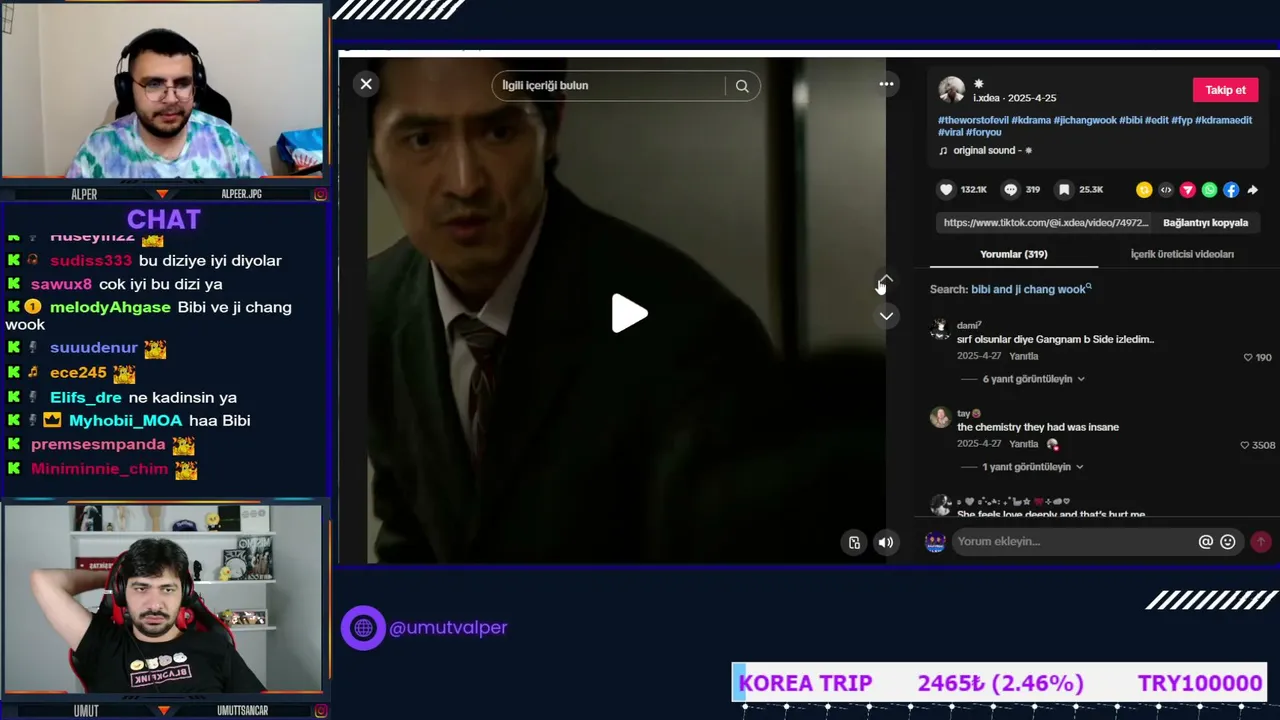This screenshot has width=1280, height=720.
Task: Save video with the bookmark icon
Action: coord(1064,189)
